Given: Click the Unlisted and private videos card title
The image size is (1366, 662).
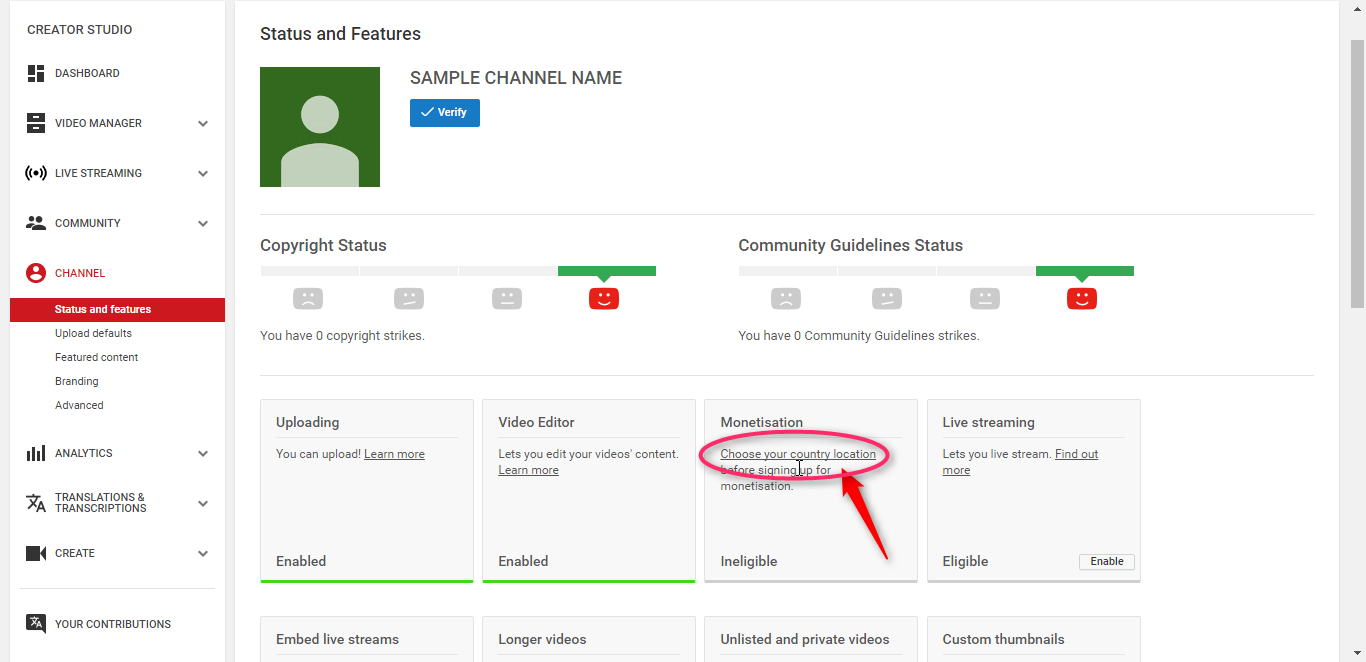Looking at the screenshot, I should point(805,639).
